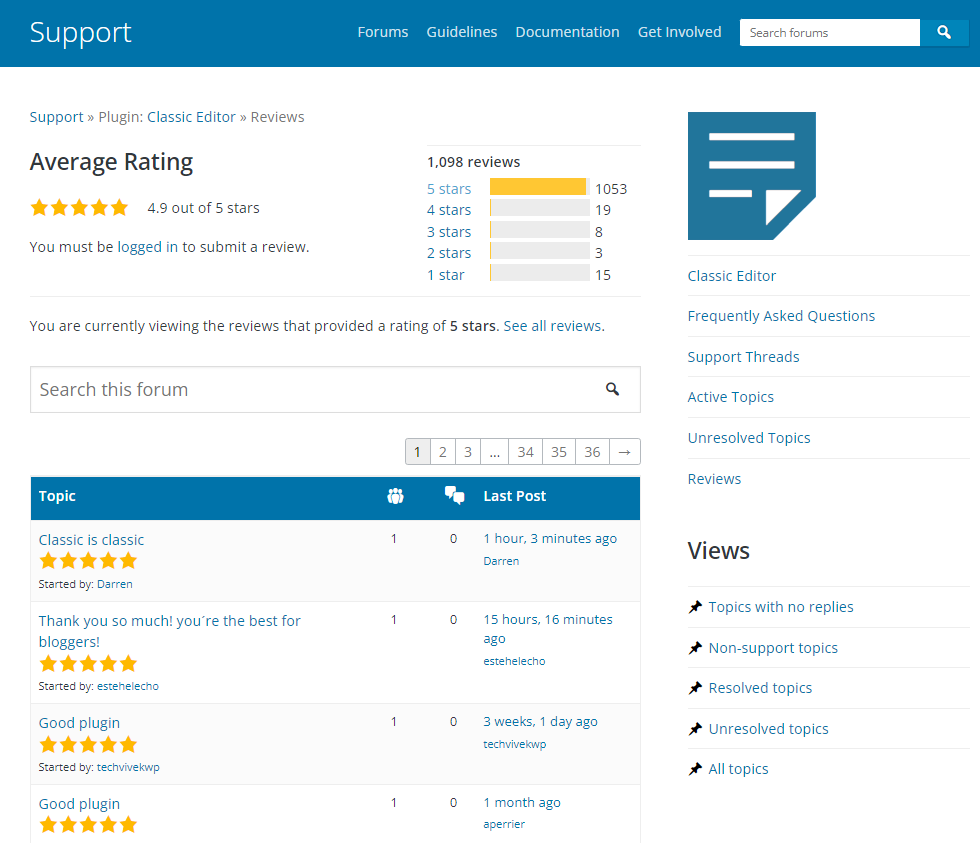
Task: Click pin icon beside Non-support topics
Action: 695,648
